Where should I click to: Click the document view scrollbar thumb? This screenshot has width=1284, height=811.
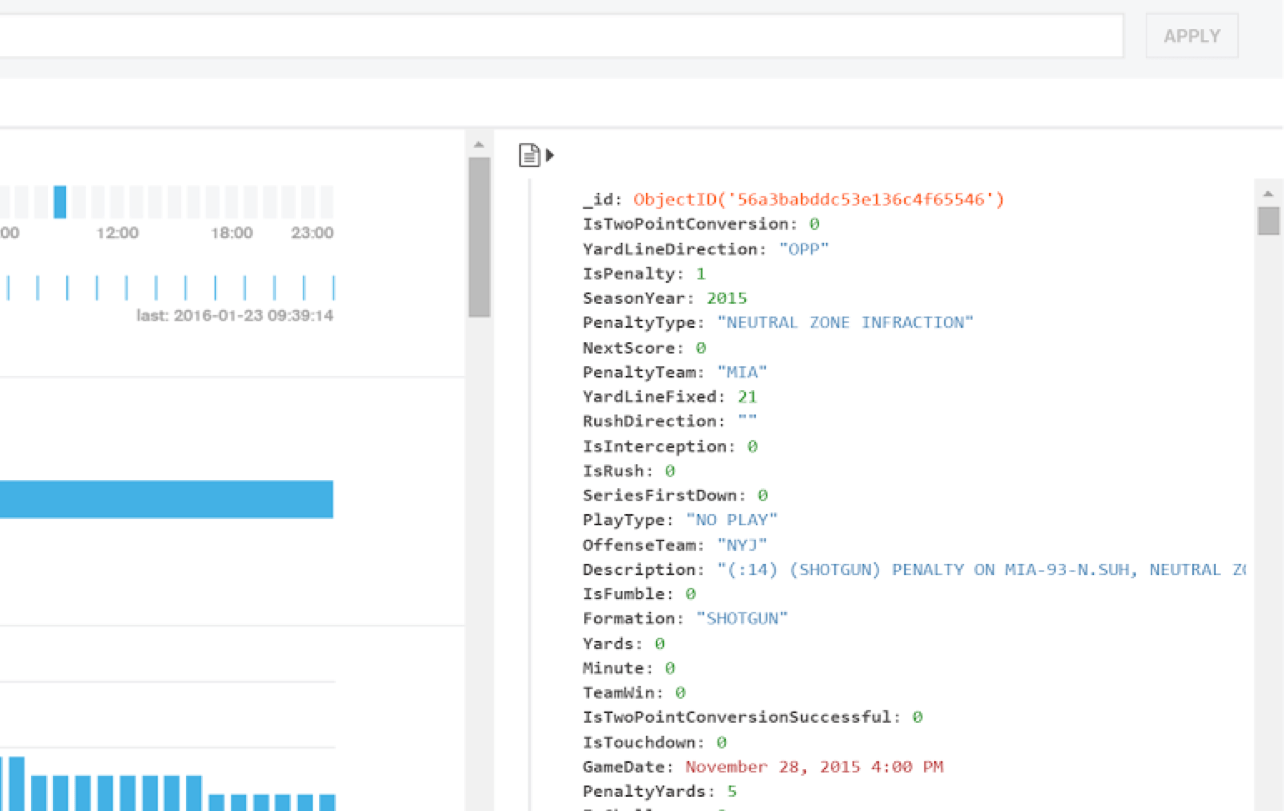click(1268, 221)
